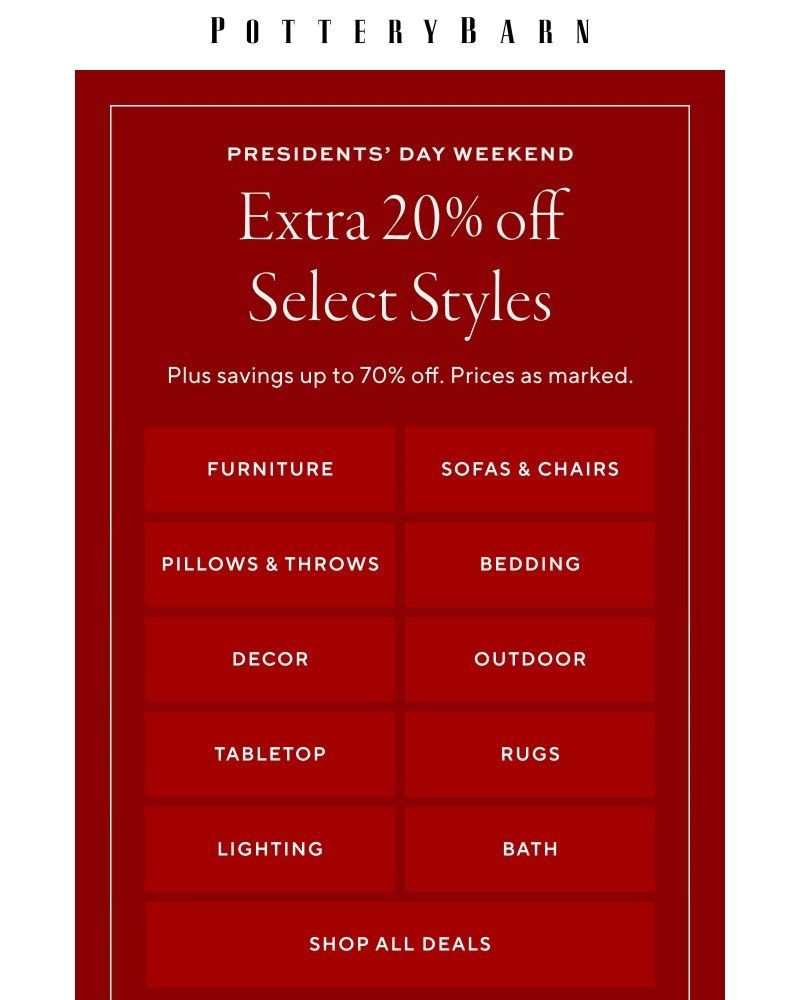The height and width of the screenshot is (1000, 800).
Task: Click savings up to 70% off text
Action: click(399, 376)
